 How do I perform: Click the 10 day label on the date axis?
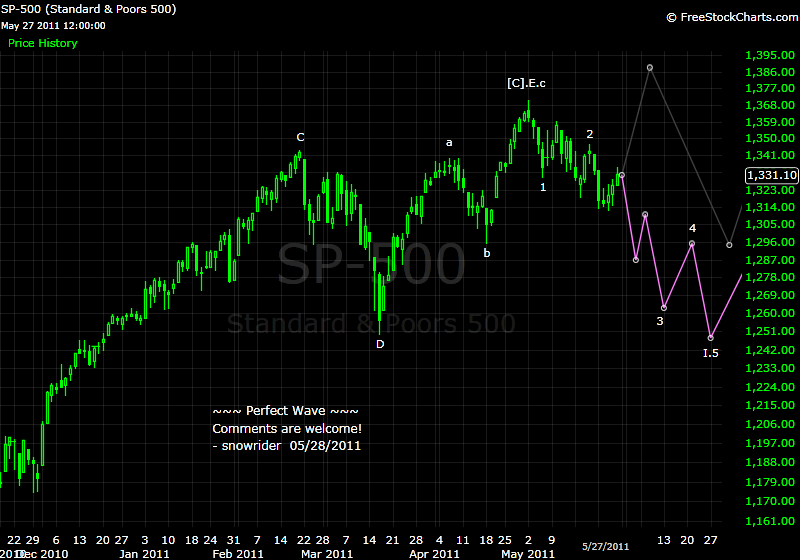168,540
